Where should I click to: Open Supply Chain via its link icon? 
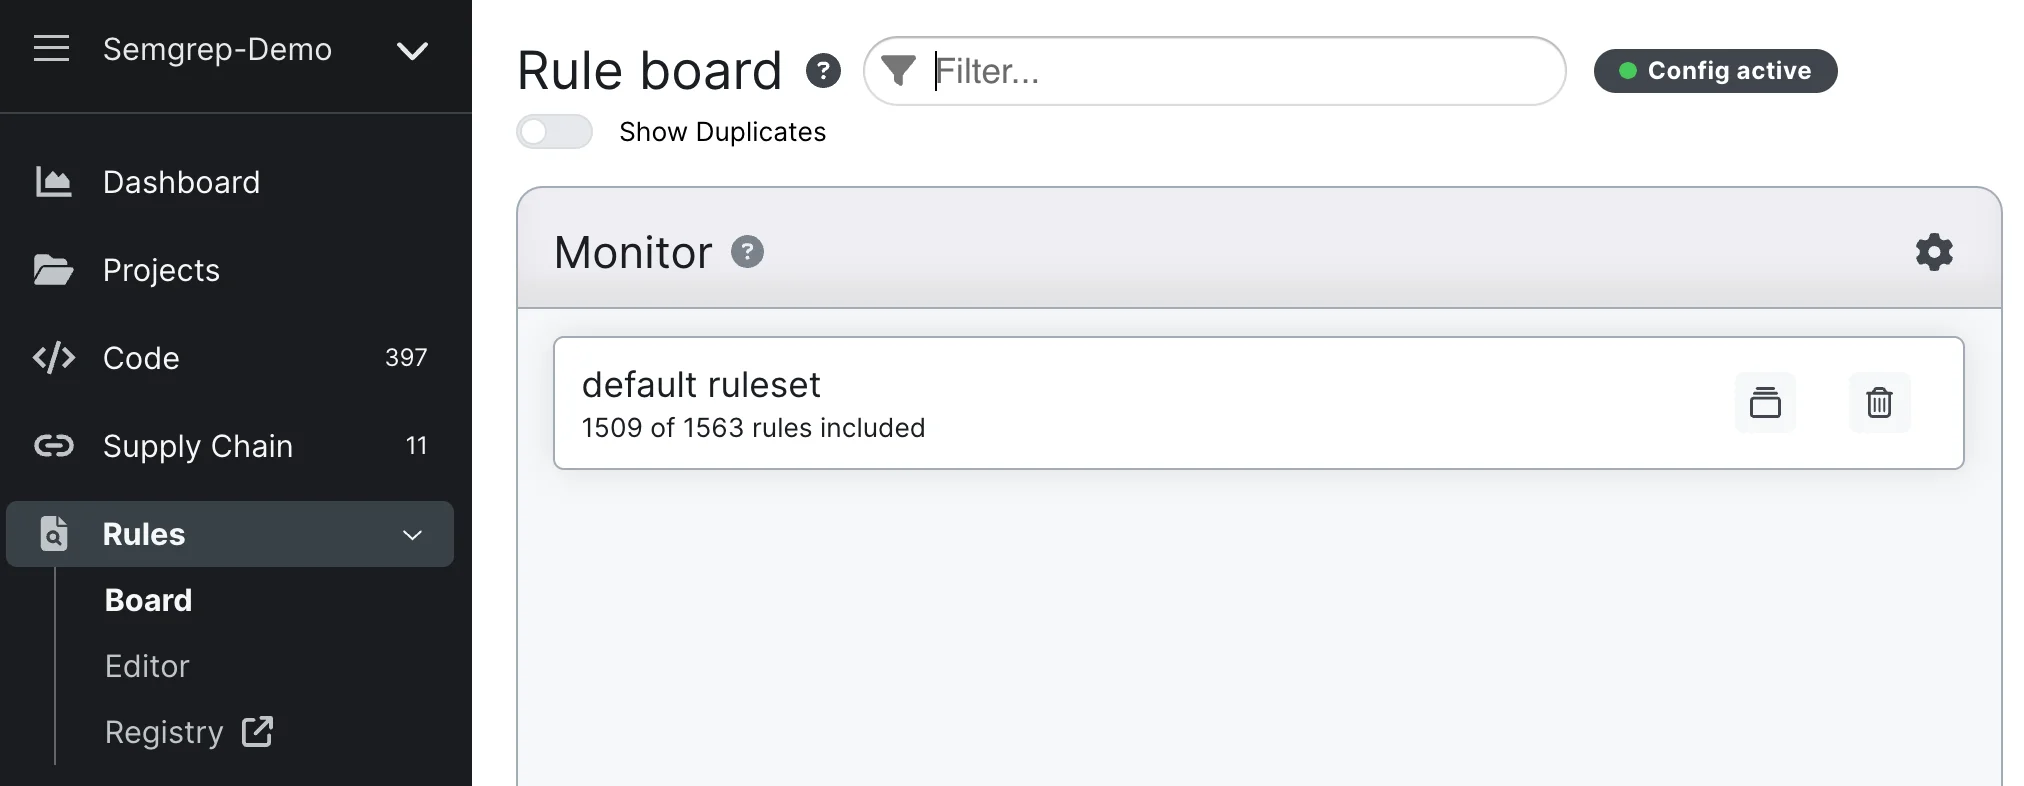coord(53,446)
